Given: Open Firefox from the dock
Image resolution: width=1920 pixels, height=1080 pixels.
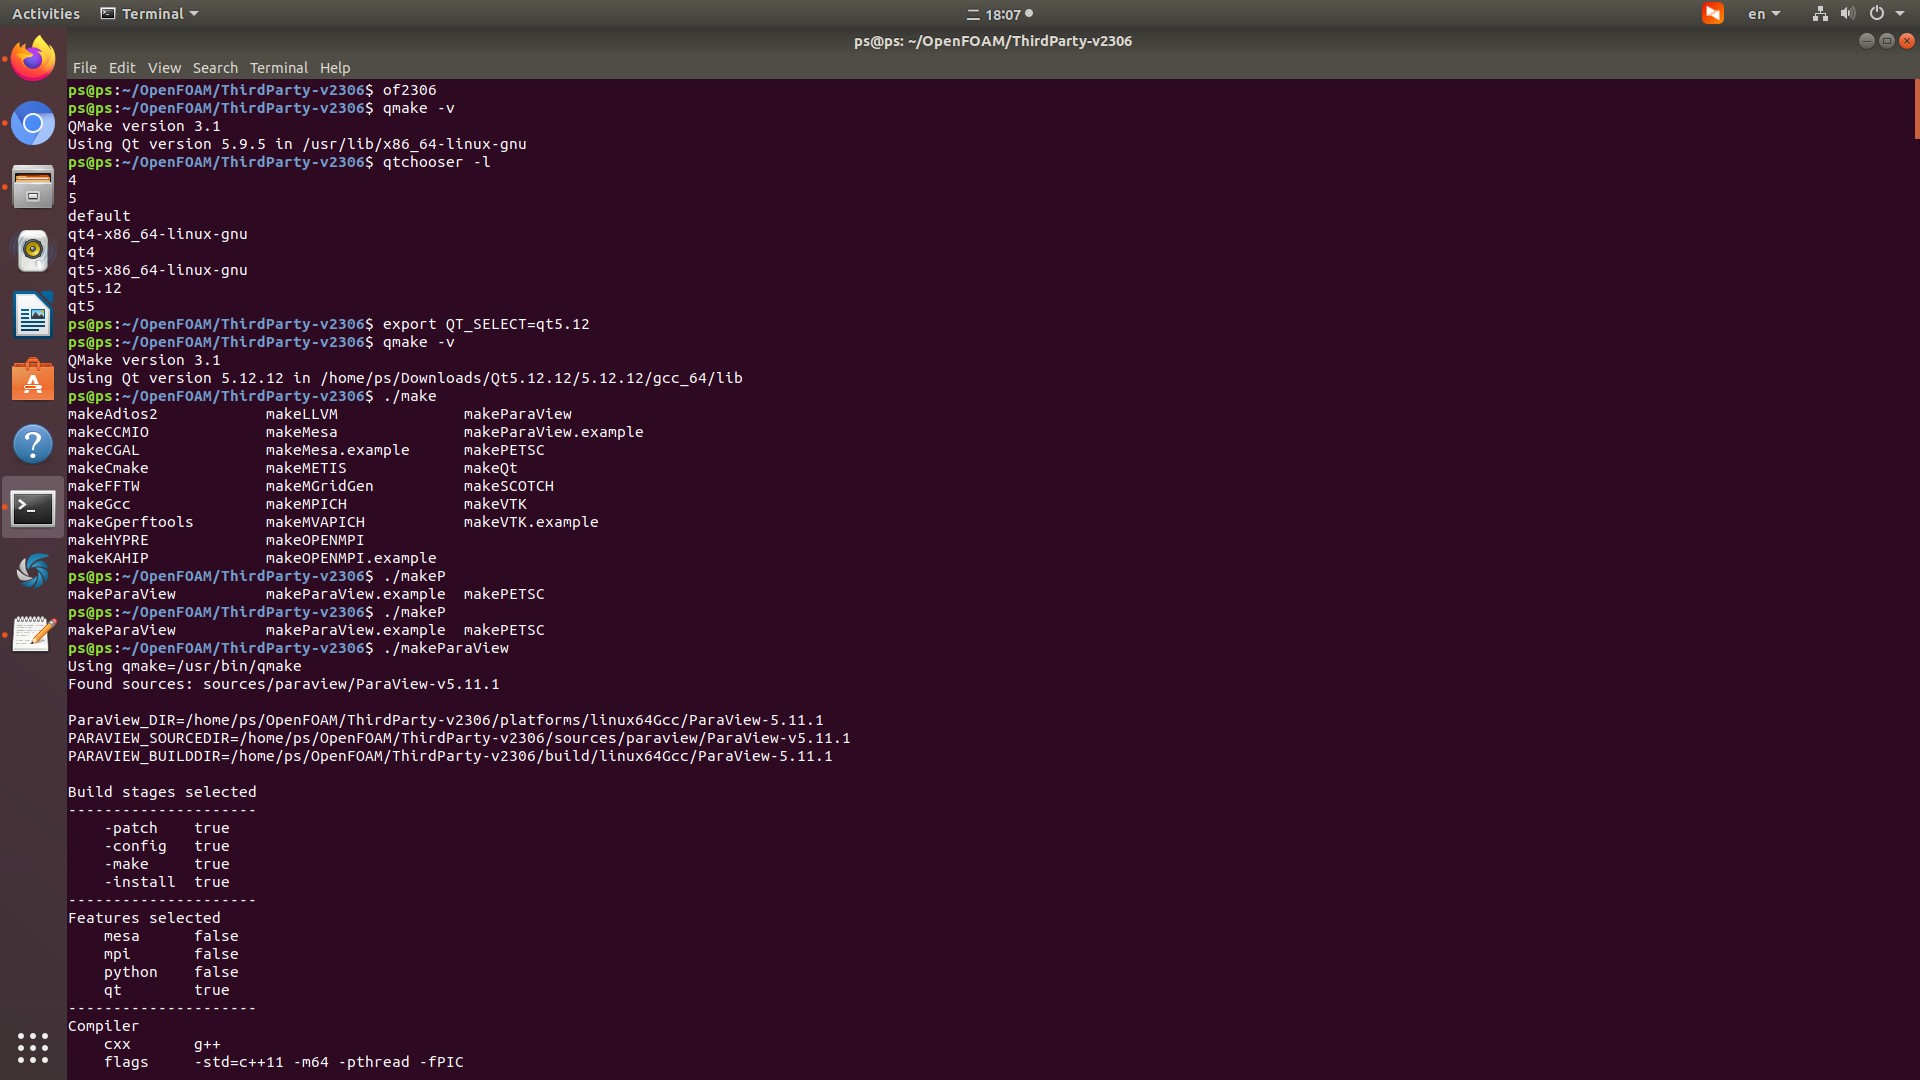Looking at the screenshot, I should click(33, 59).
